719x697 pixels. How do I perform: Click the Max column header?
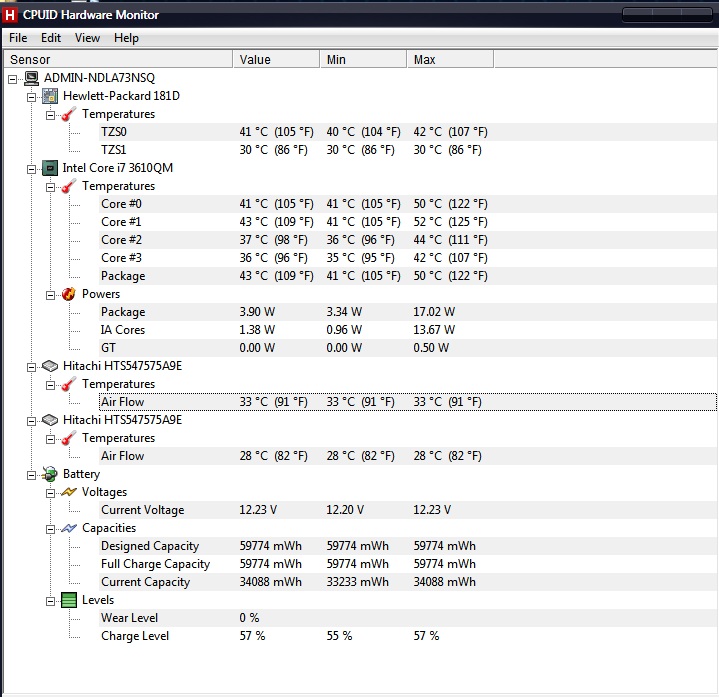[450, 60]
